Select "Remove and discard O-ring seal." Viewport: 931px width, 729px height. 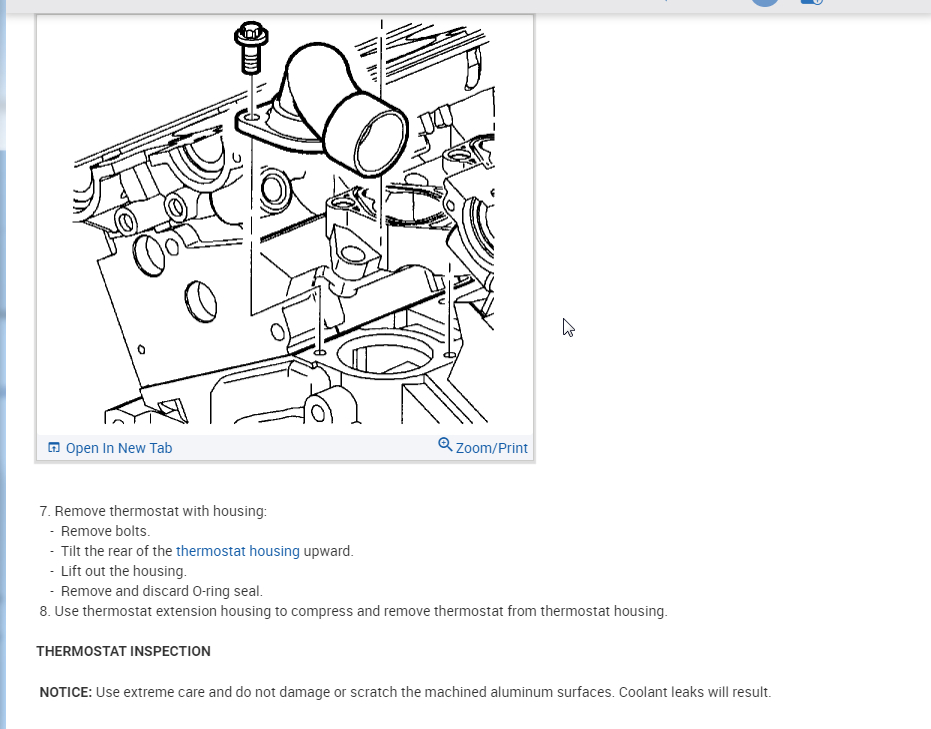click(162, 591)
